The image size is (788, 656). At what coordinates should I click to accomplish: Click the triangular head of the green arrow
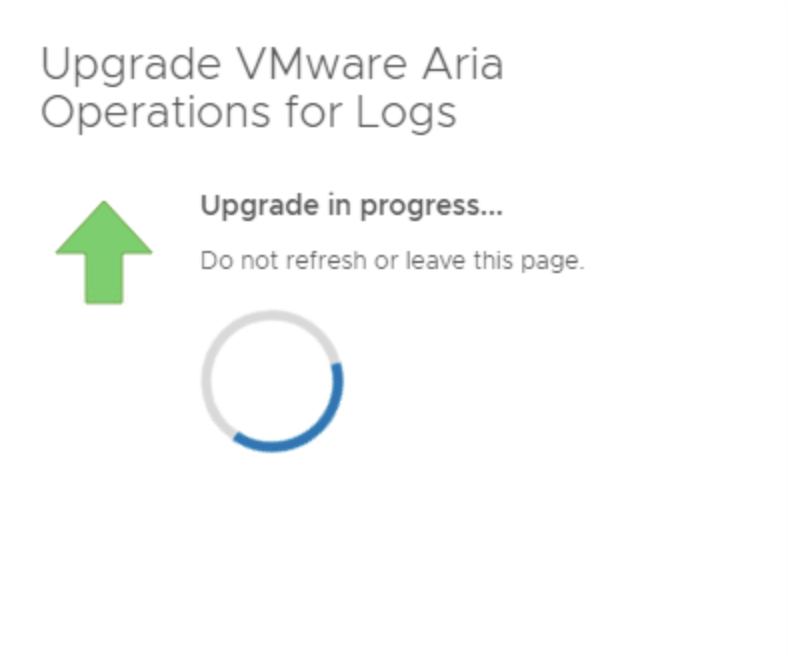[x=104, y=229]
